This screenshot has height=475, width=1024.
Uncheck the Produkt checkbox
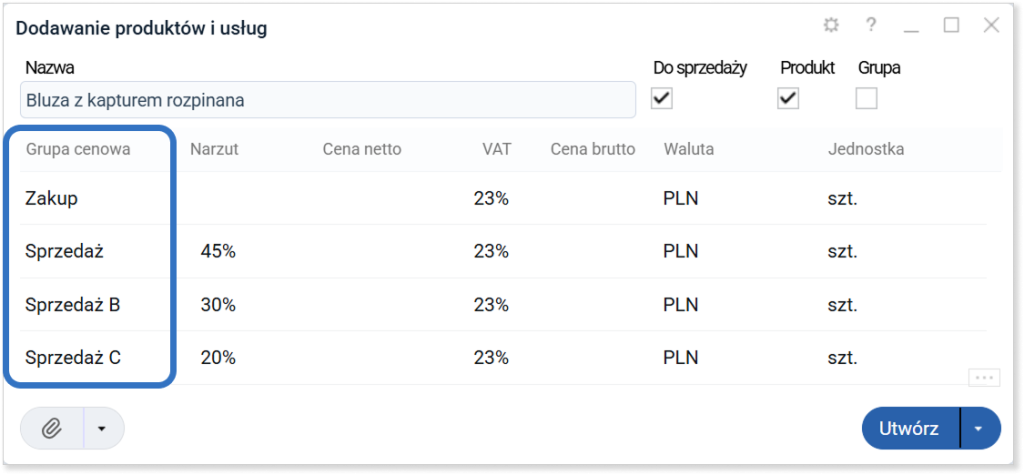coord(788,99)
